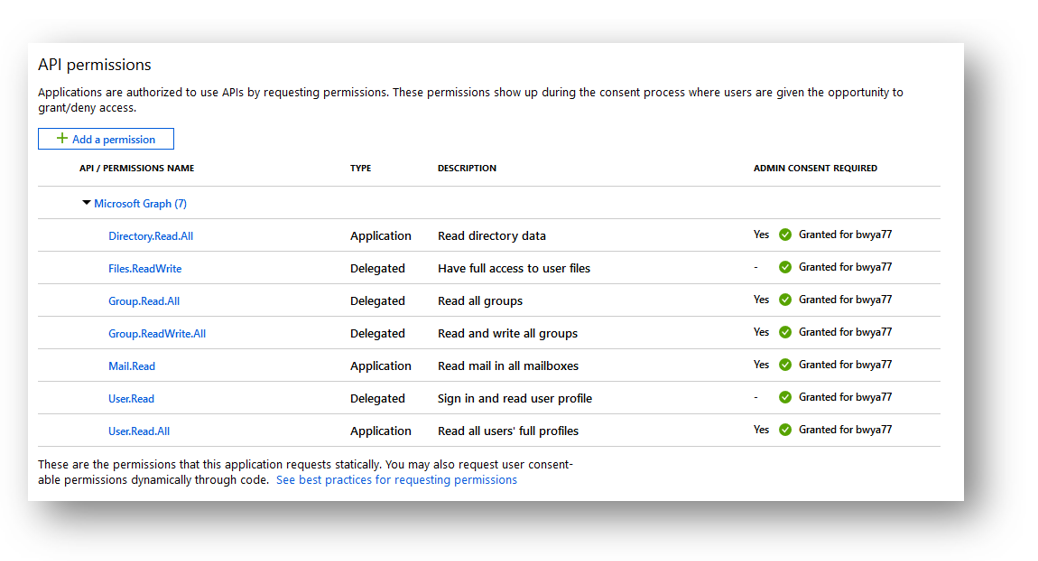
Task: Click the Add a permission button
Action: click(106, 139)
